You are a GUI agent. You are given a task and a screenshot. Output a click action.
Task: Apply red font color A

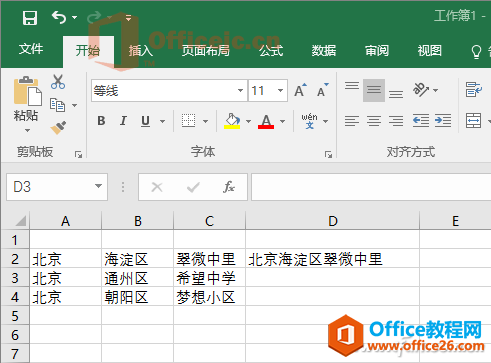tap(266, 121)
